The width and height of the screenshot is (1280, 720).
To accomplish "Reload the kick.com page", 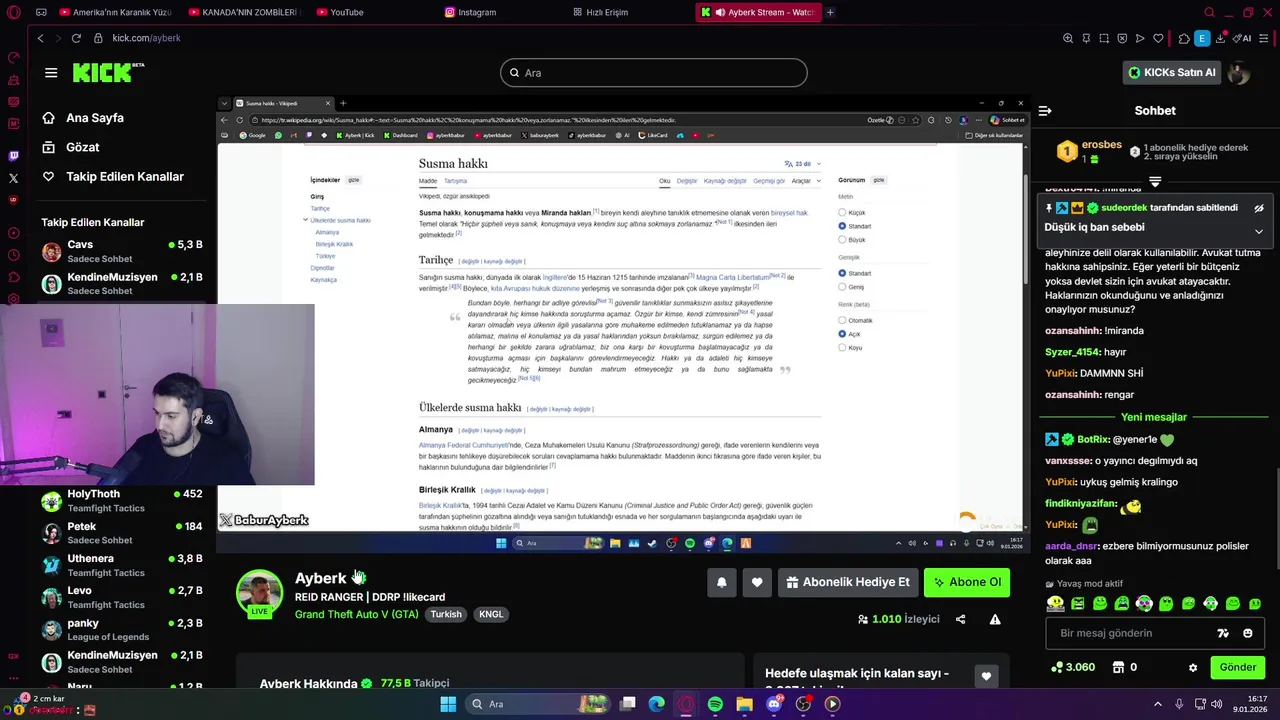I will (x=76, y=38).
